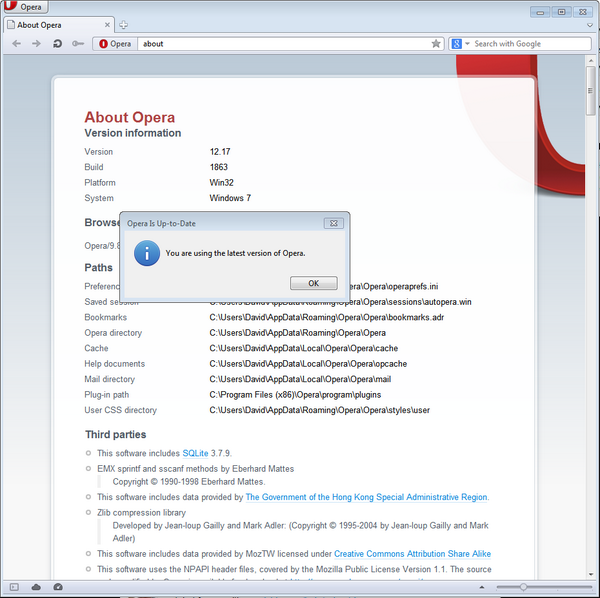Image resolution: width=600 pixels, height=598 pixels.
Task: Click the Opera Turbo gauge icon
Action: point(58,587)
